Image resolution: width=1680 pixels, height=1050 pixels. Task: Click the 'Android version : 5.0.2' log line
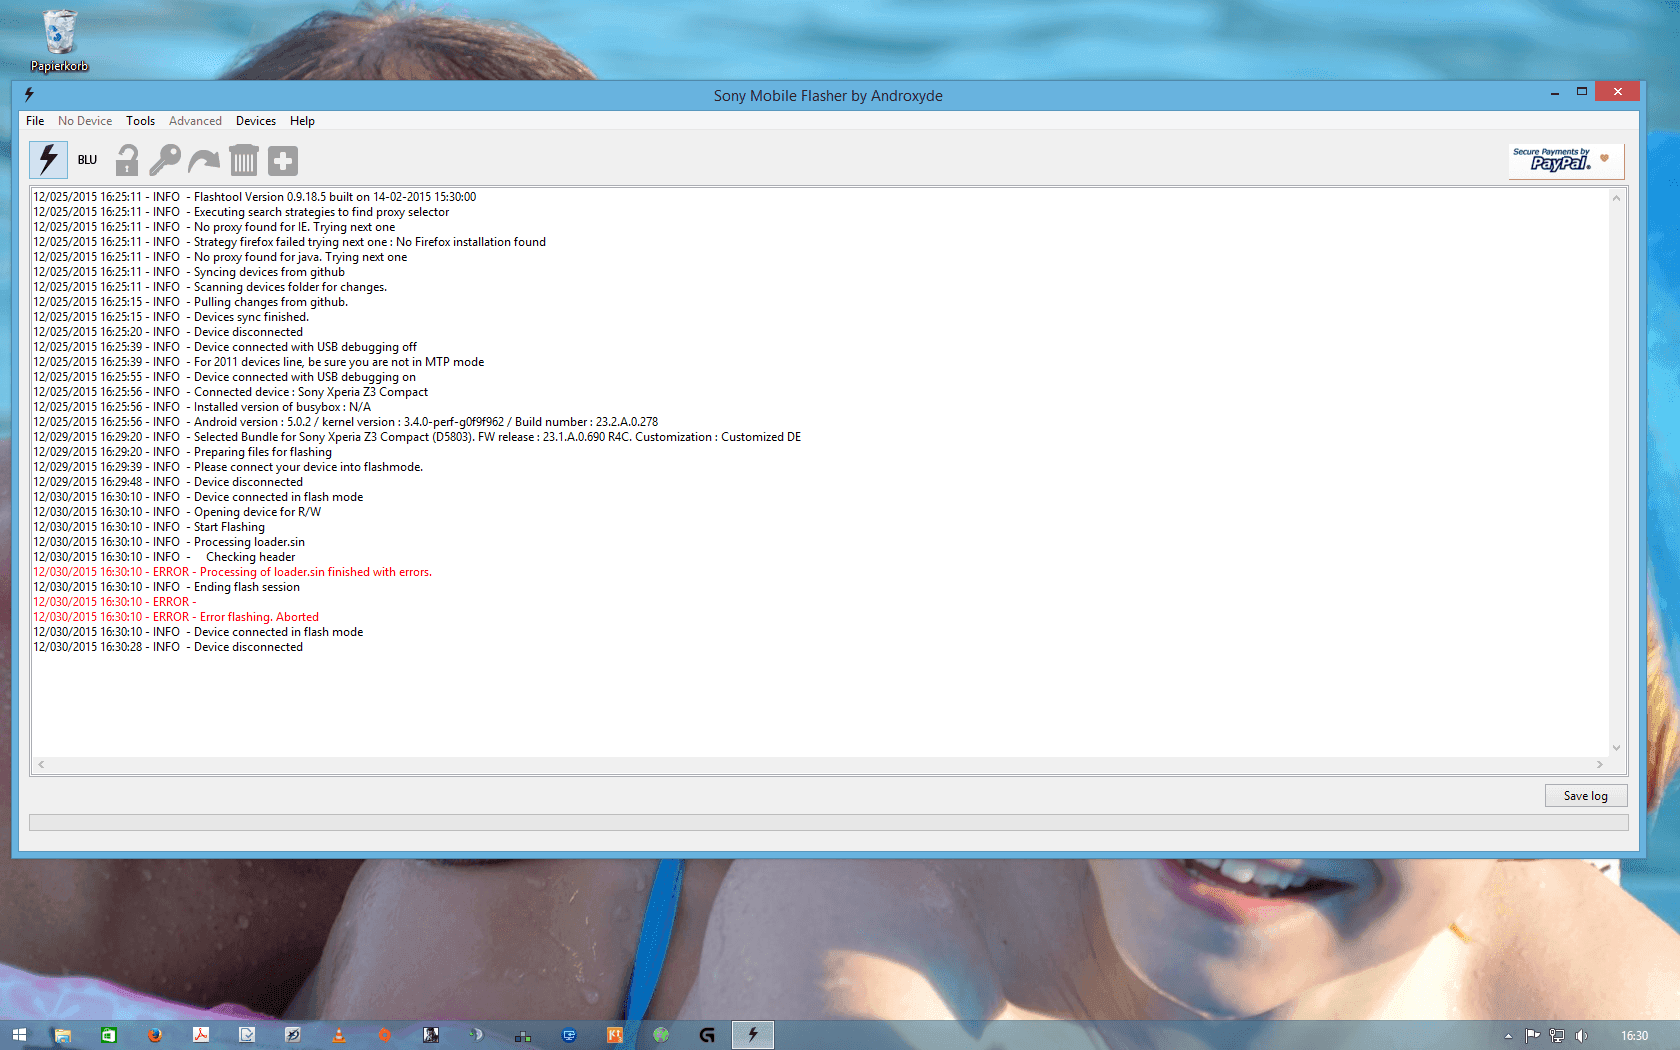(346, 422)
